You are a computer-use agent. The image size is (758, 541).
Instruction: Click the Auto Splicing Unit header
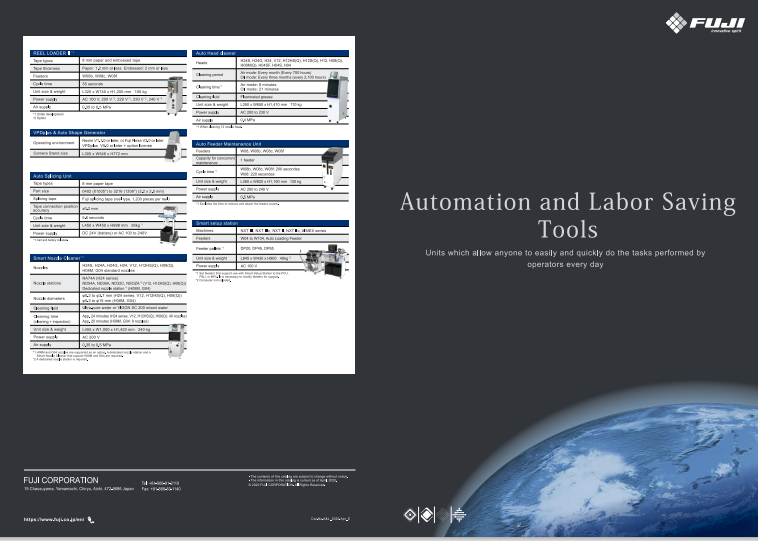pyautogui.click(x=108, y=176)
